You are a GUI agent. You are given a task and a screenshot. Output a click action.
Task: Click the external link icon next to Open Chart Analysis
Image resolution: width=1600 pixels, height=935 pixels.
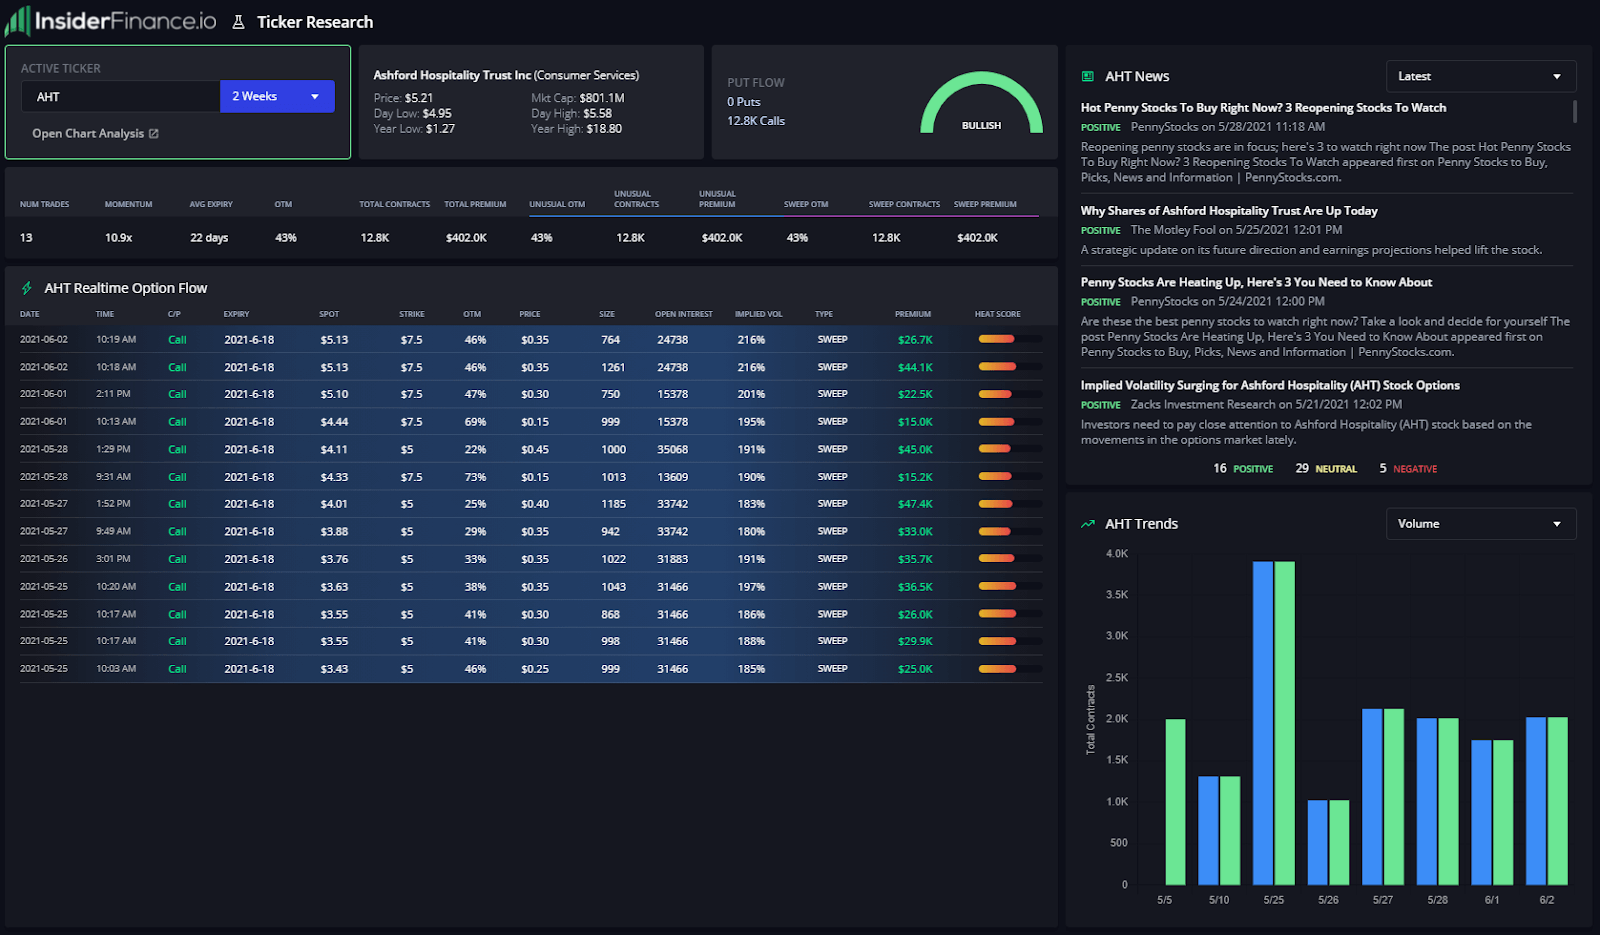click(x=154, y=133)
